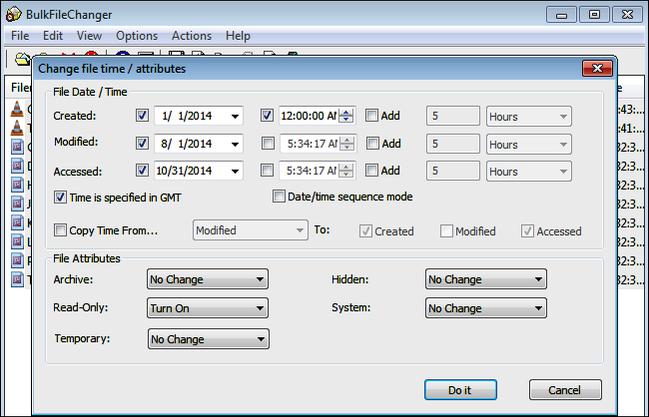Click the disabled Created target checkbox
649x417 pixels.
[x=365, y=231]
